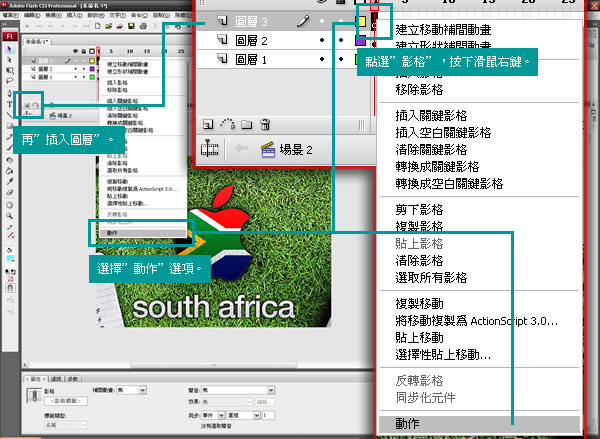The image size is (600, 439).
Task: Click the New document toolbar icon
Action: click(x=98, y=26)
